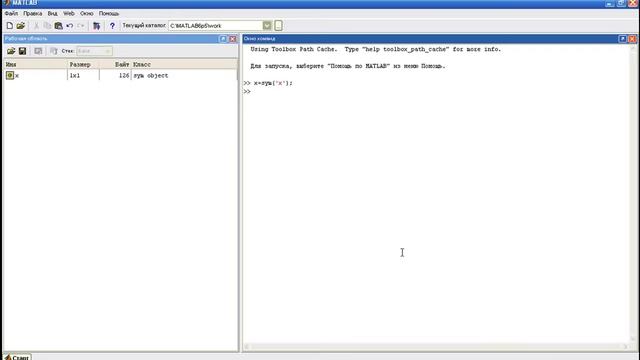Save the workspace with the floppy disk icon

point(22,51)
